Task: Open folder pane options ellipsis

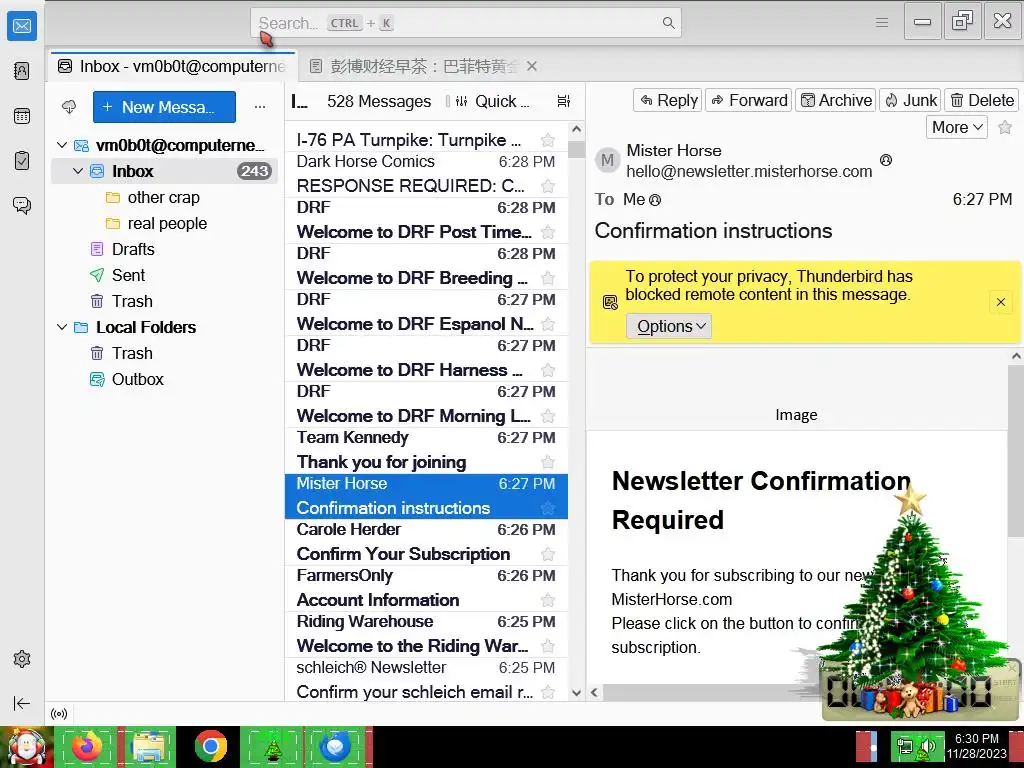Action: pos(260,106)
